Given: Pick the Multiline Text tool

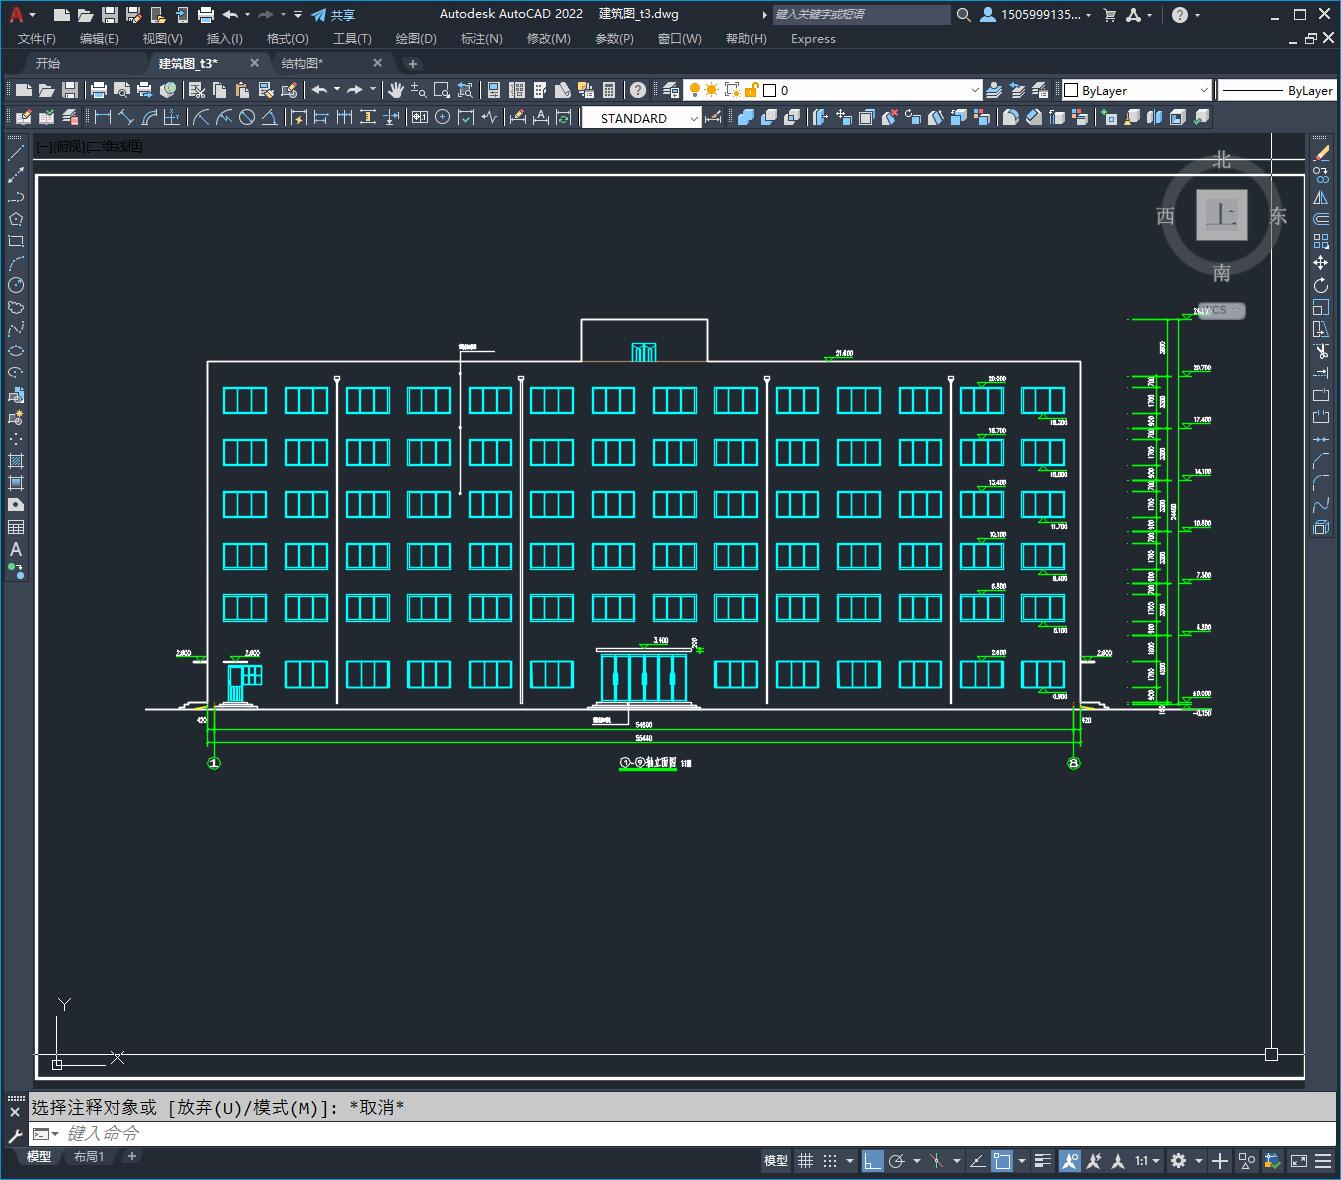Looking at the screenshot, I should 16,549.
